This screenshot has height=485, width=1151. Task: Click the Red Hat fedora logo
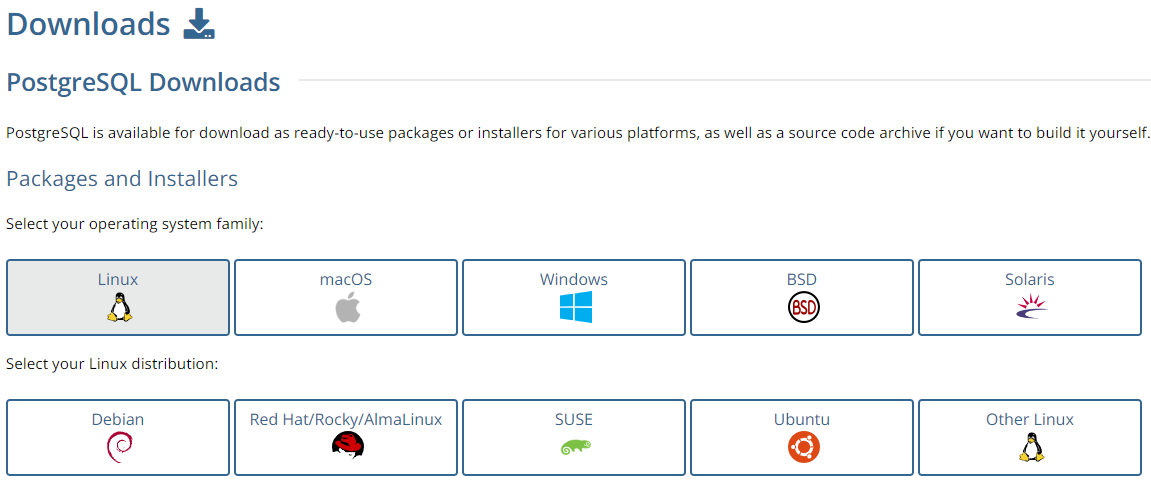(346, 445)
